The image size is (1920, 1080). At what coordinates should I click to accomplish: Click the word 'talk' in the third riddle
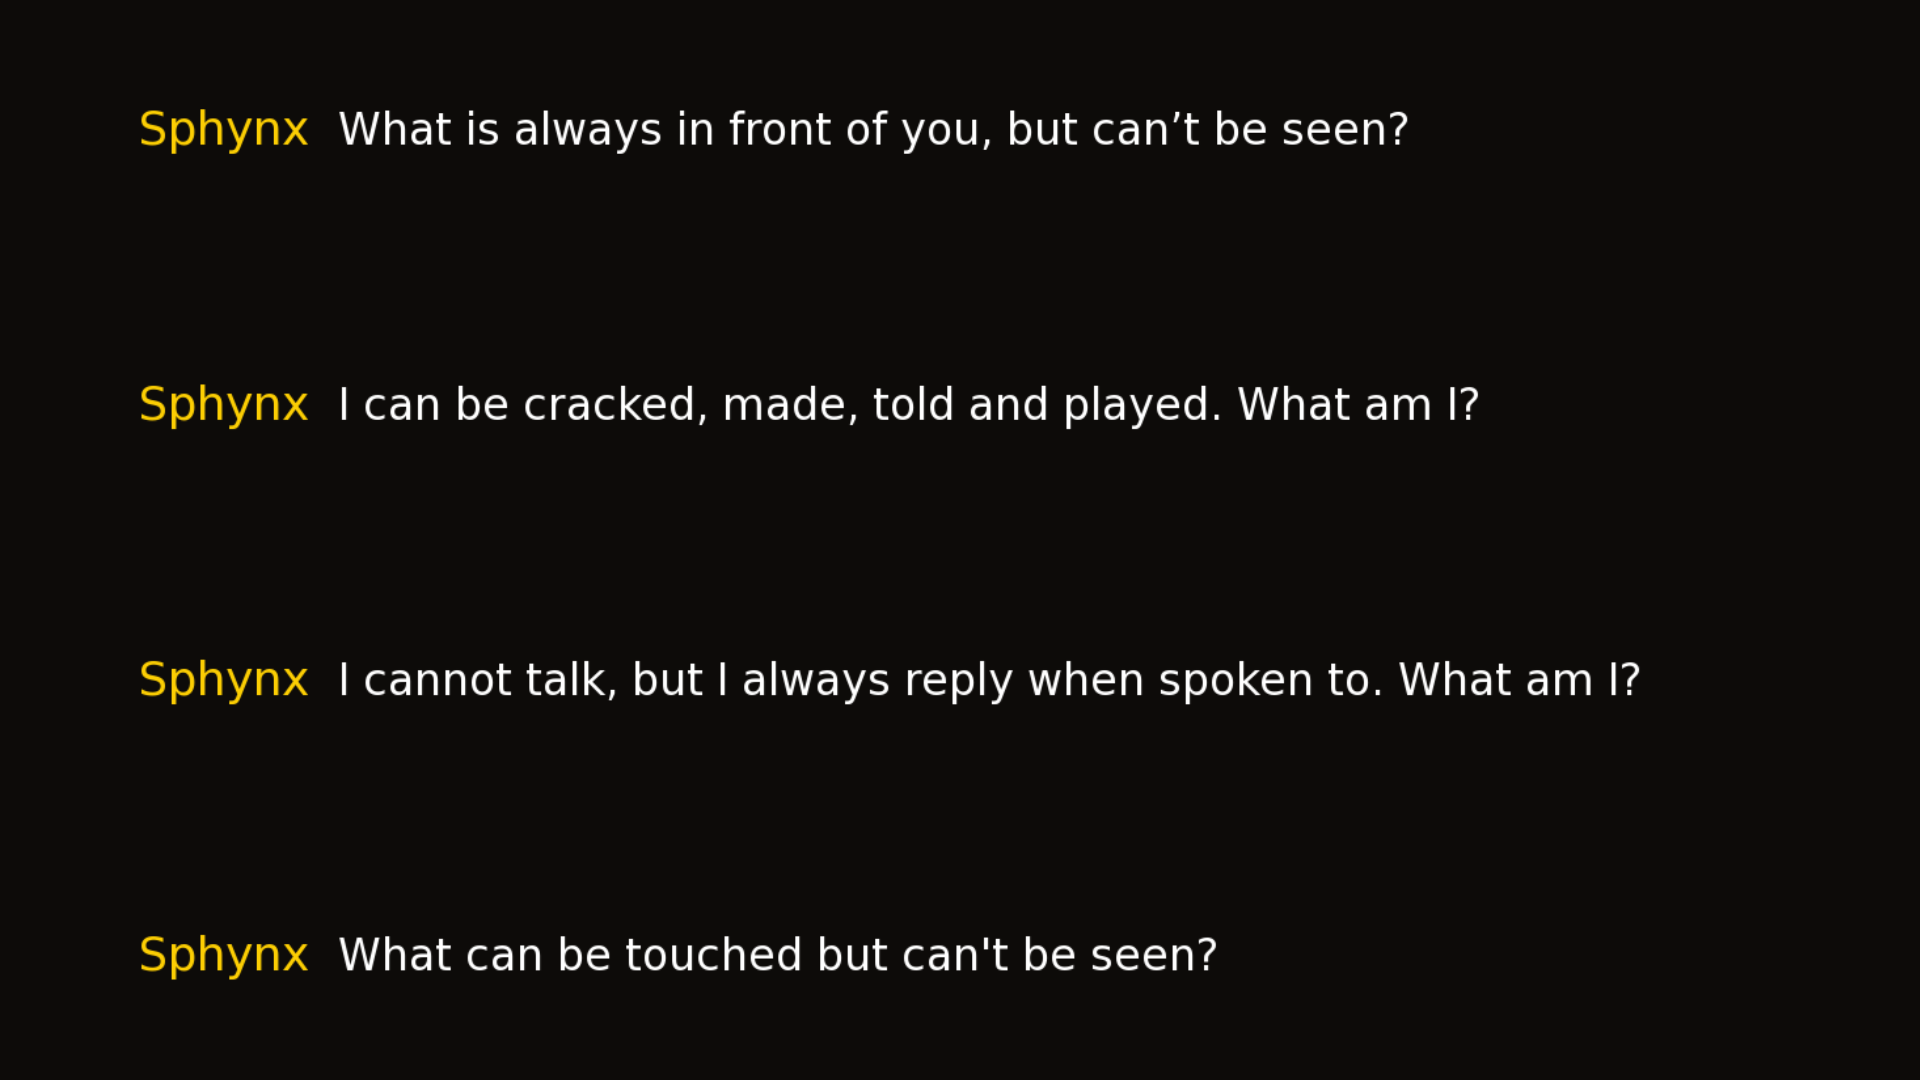point(570,680)
